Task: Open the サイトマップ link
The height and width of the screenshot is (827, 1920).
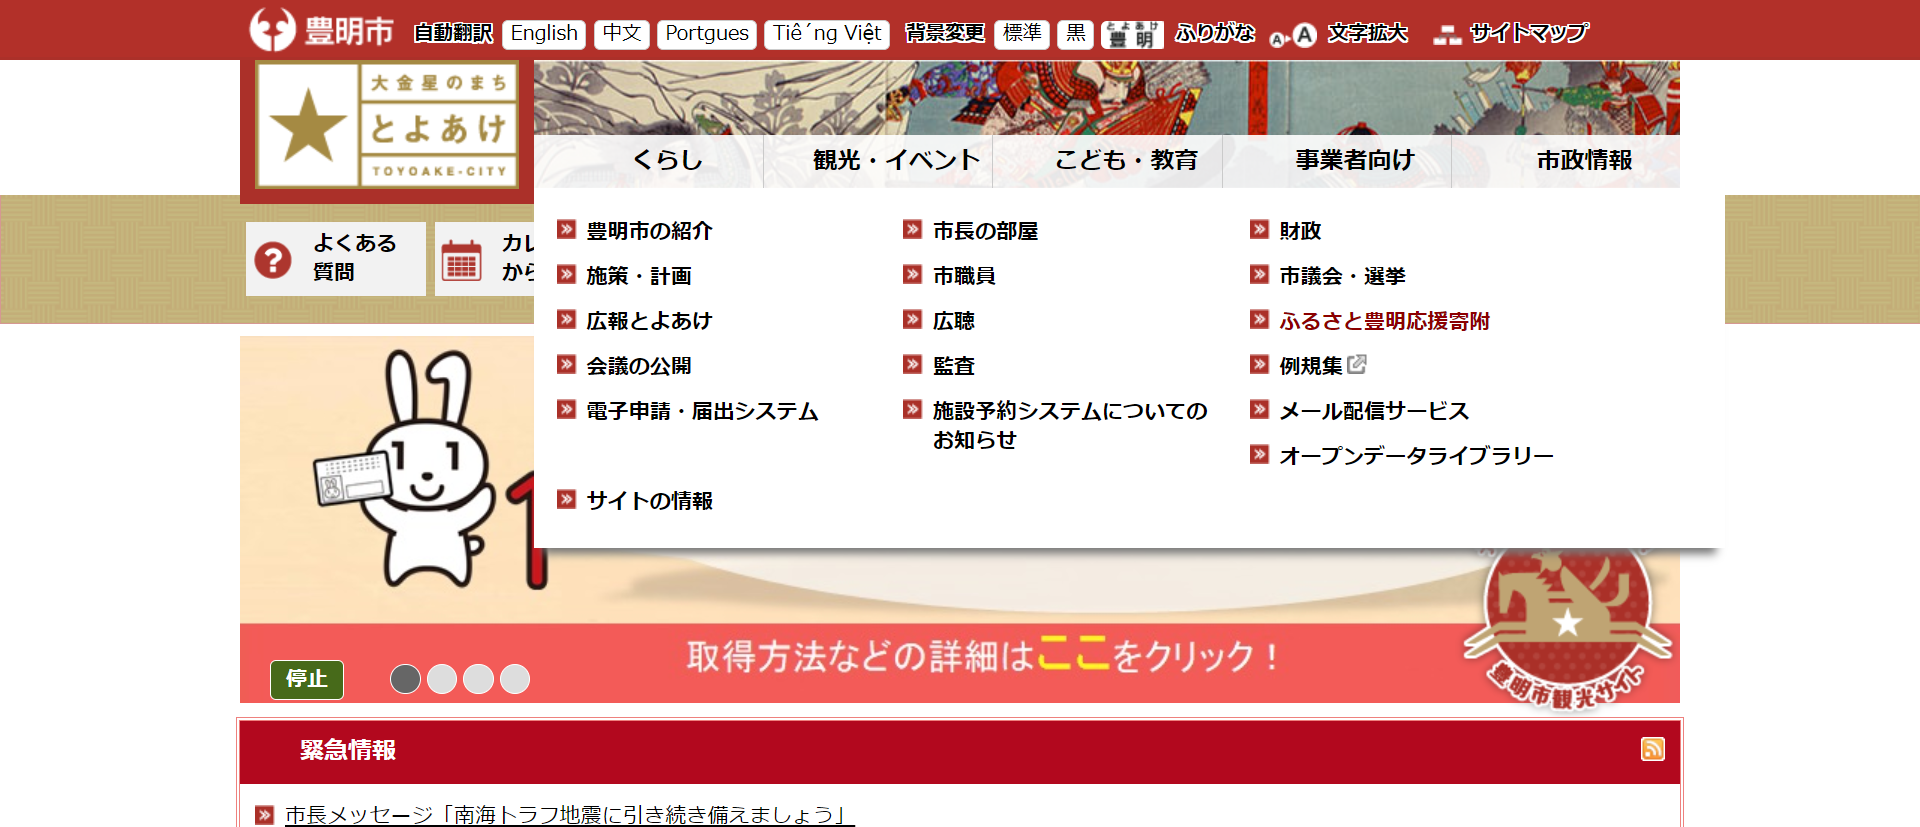Action: 1529,34
